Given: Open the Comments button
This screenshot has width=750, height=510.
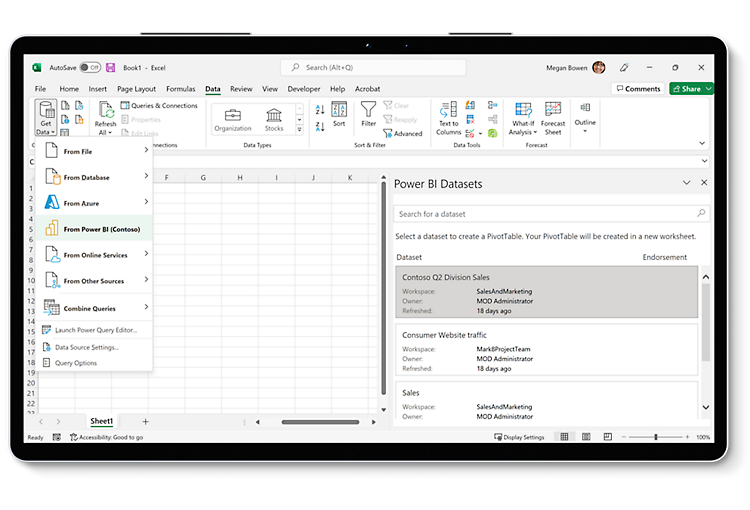Looking at the screenshot, I should pyautogui.click(x=637, y=89).
